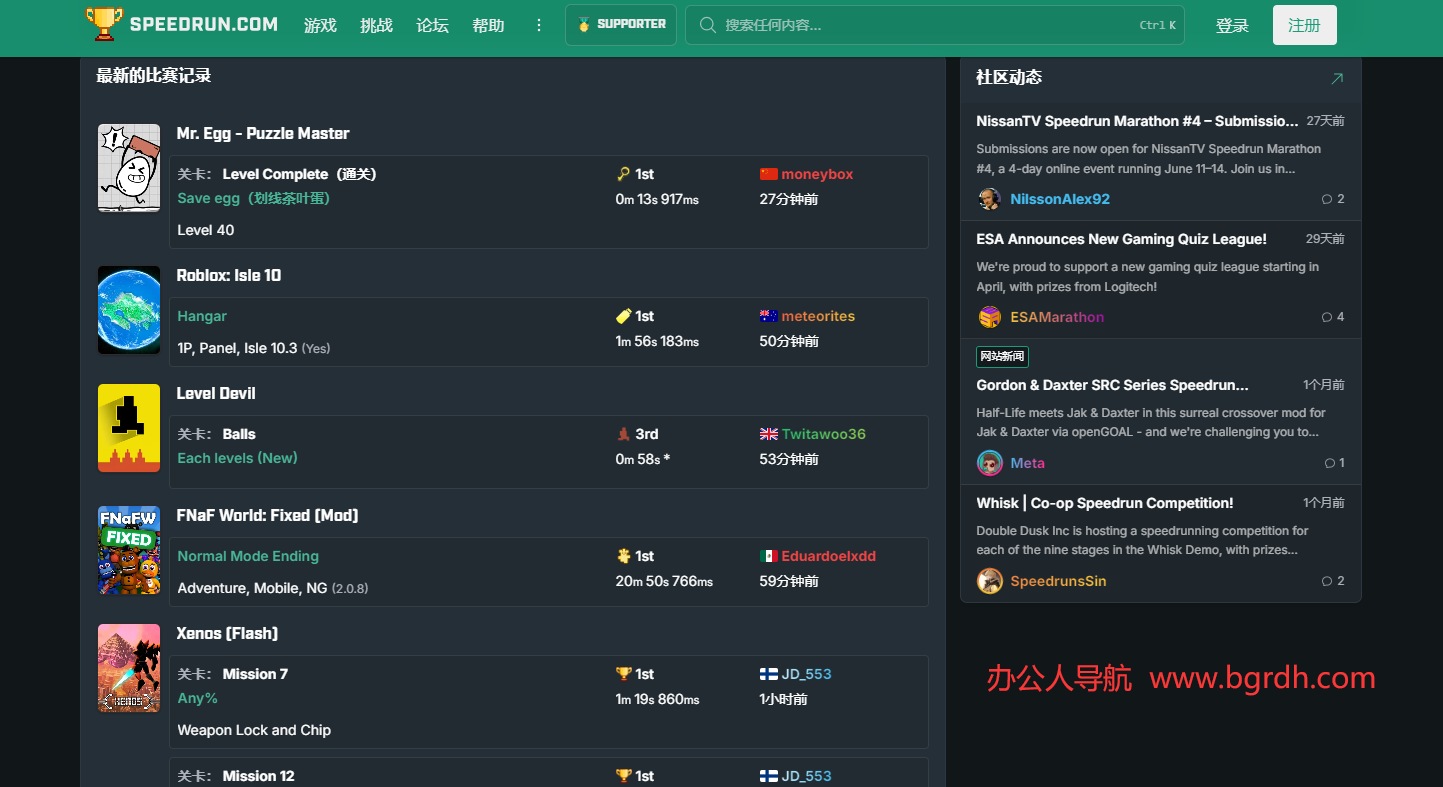Click the 社区动态 heading

[x=1009, y=78]
